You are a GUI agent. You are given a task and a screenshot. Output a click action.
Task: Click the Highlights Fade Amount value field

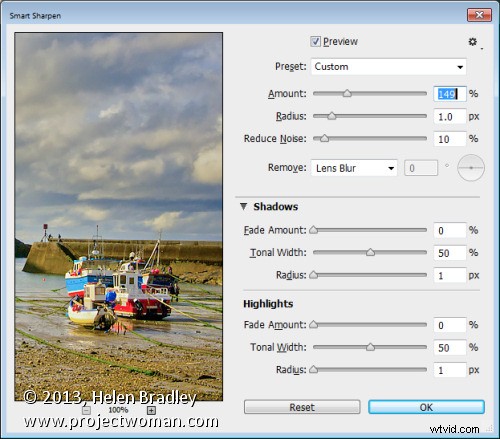click(x=450, y=325)
